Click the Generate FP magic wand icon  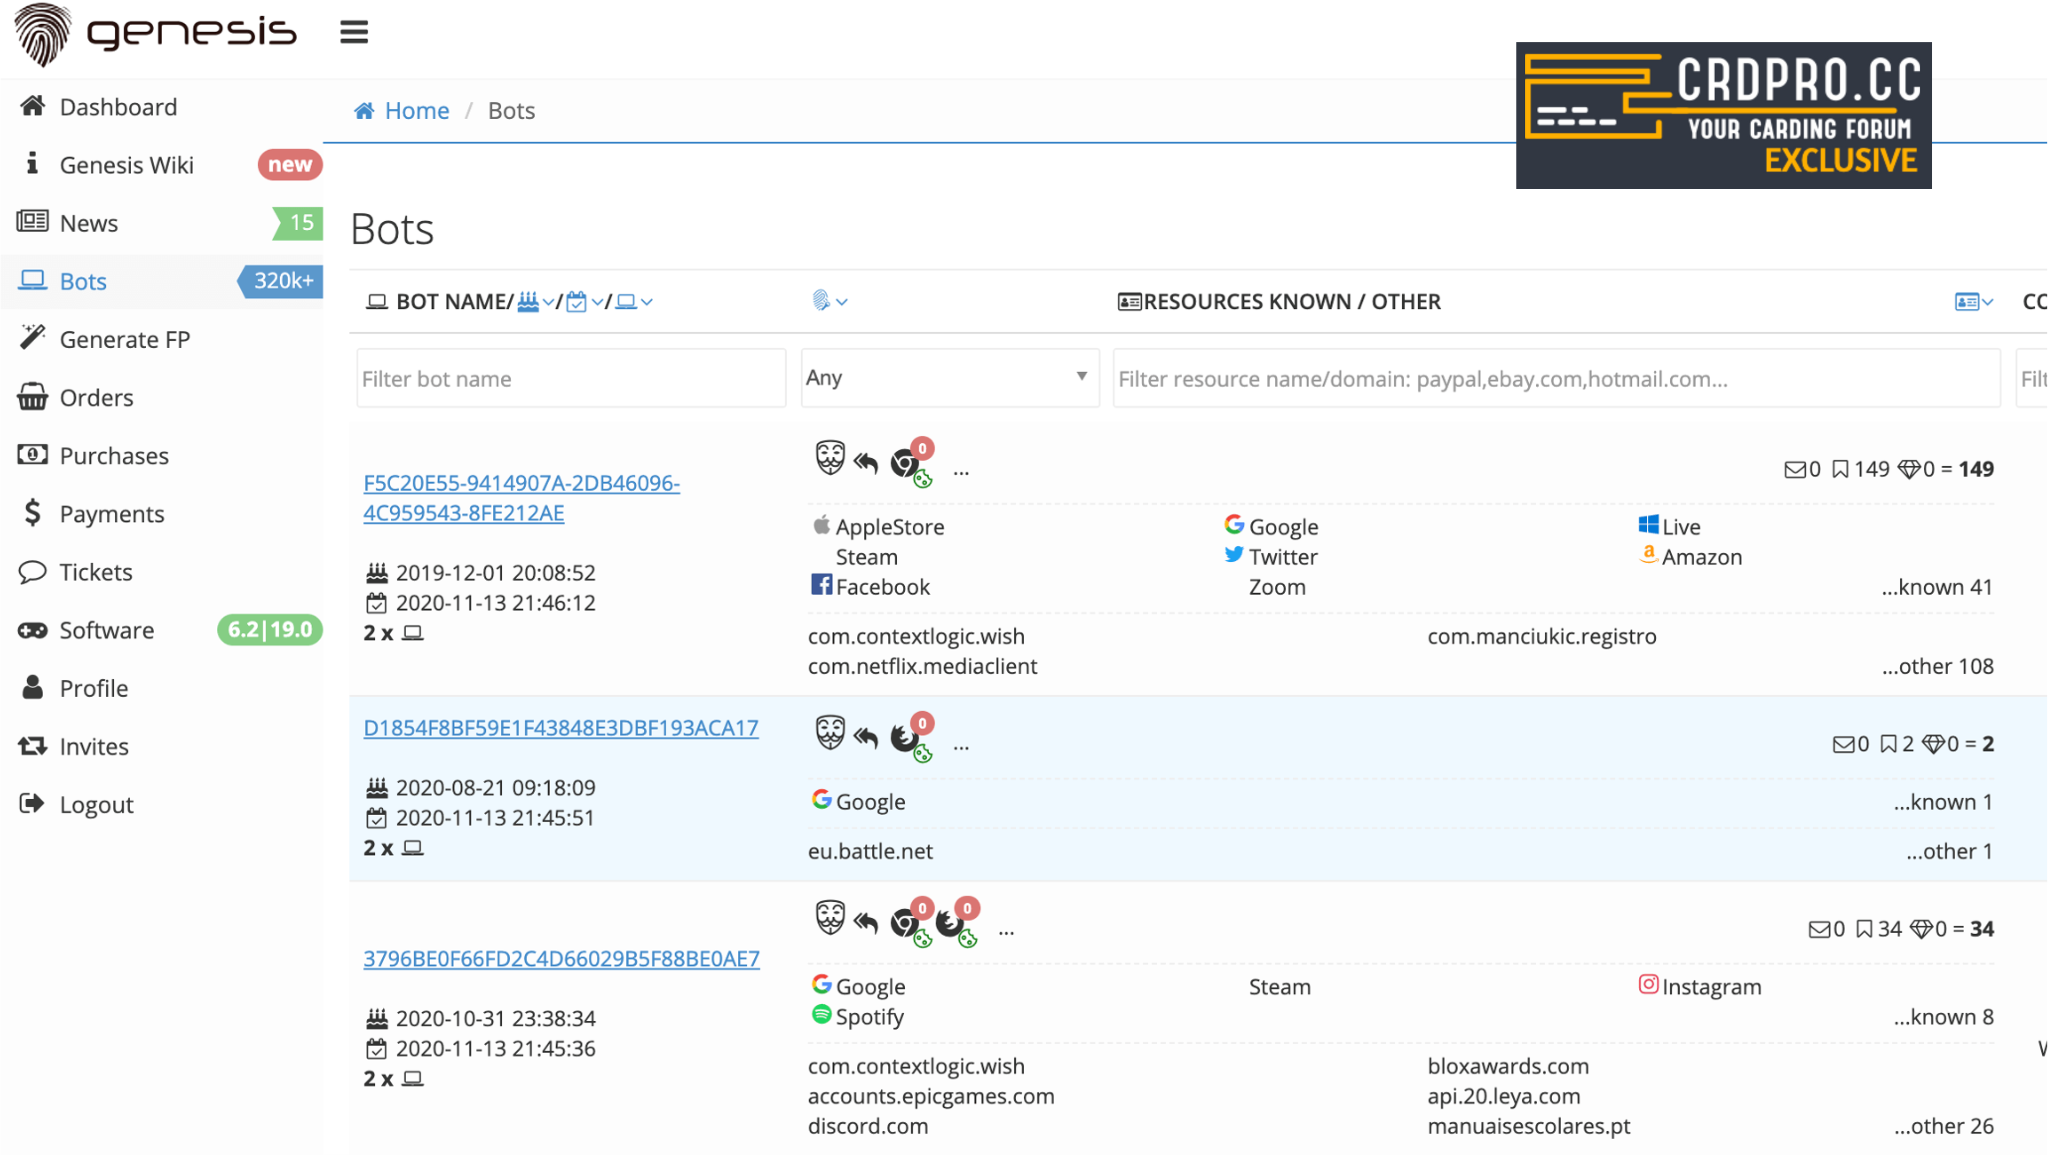coord(33,338)
